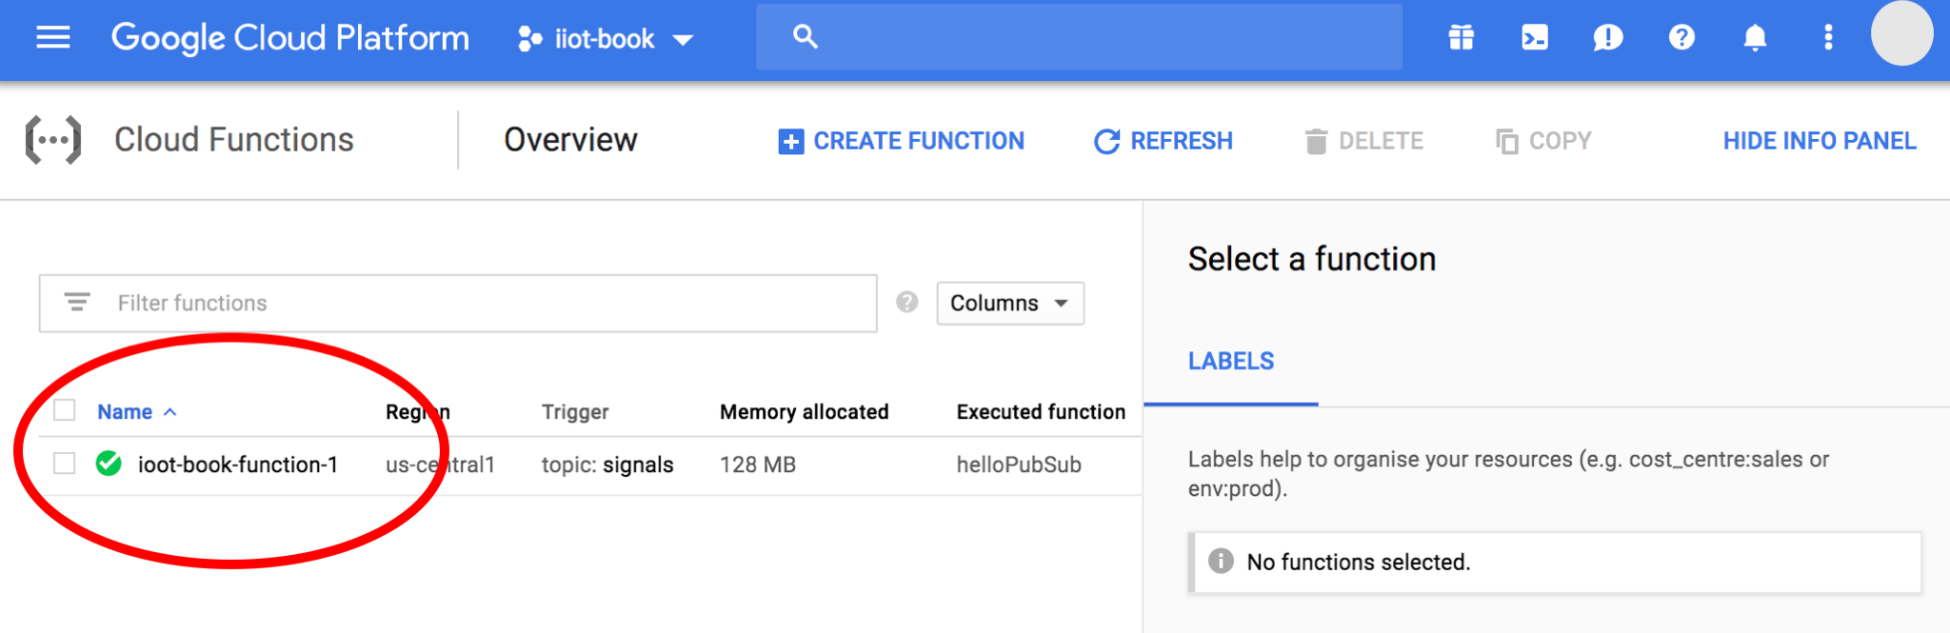Activate Cloud Shell terminal icon
This screenshot has height=633, width=1950.
point(1534,38)
